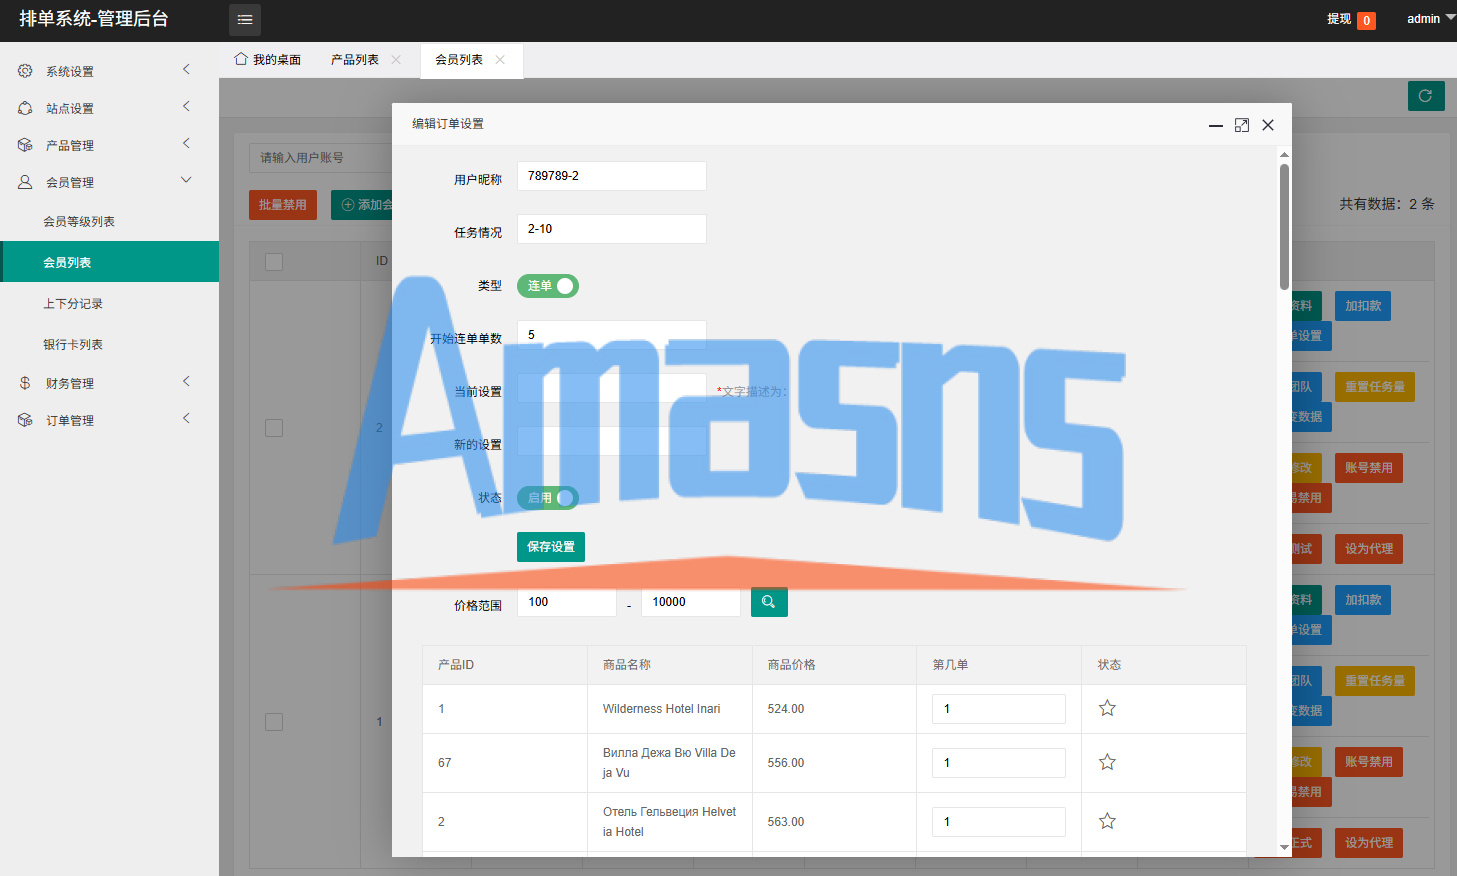Expand the 系统设置 menu chevron
Image resolution: width=1457 pixels, height=876 pixels.
click(186, 69)
